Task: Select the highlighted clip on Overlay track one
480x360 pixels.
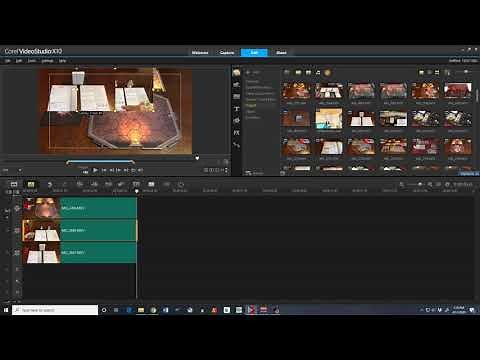Action: coord(80,230)
